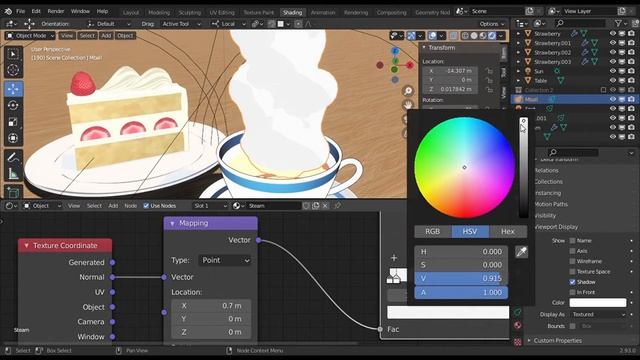
Task: Open the Drag Active Tool dropdown
Action: click(181, 24)
